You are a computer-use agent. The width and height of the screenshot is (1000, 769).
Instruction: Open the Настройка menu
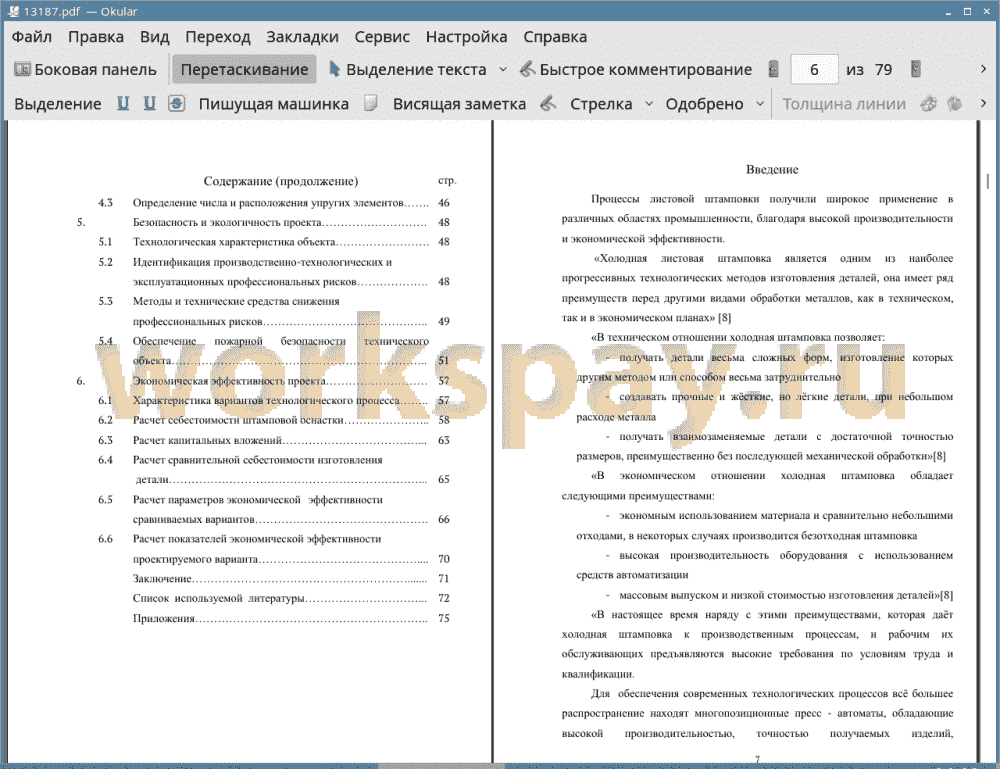(466, 37)
